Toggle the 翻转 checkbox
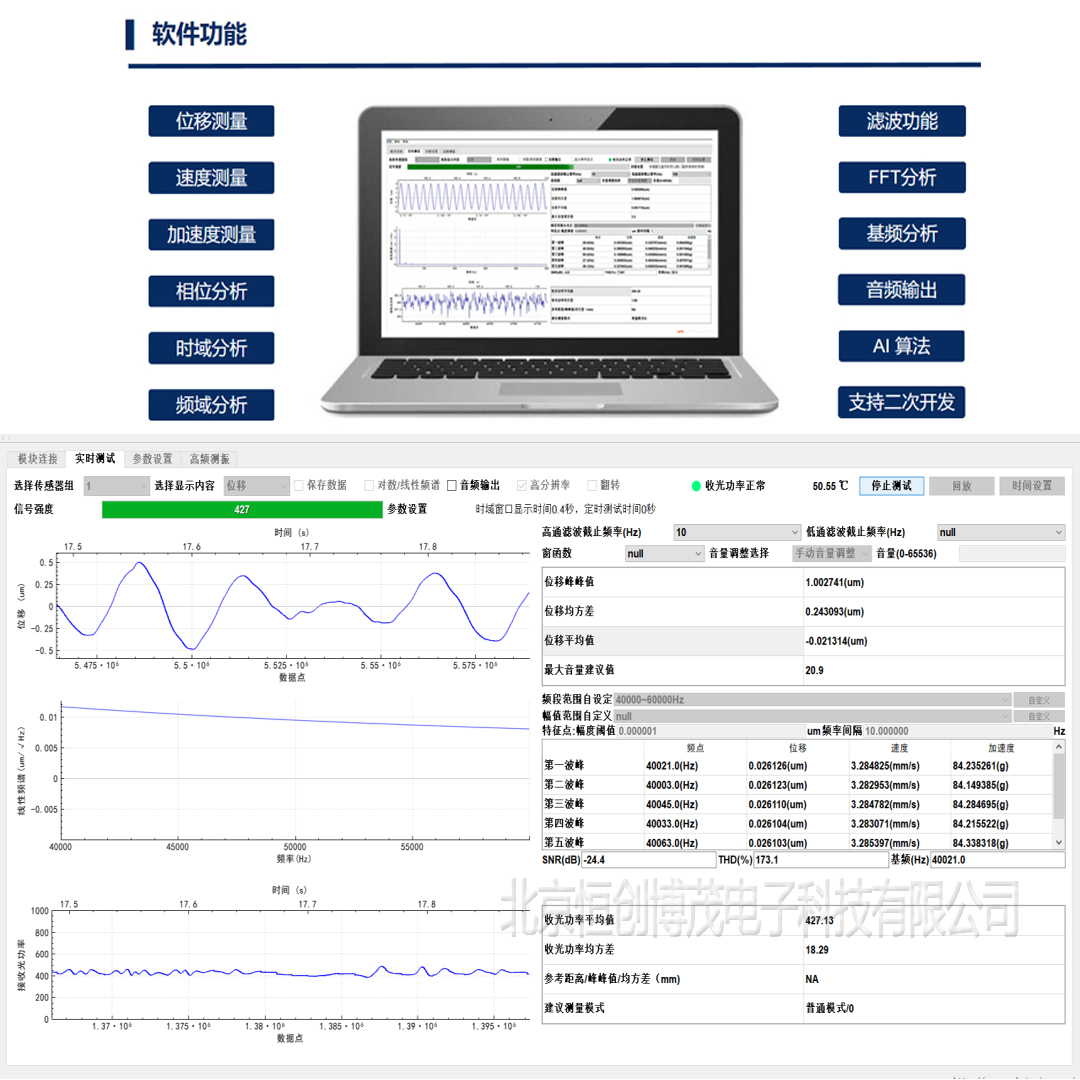Image resolution: width=1080 pixels, height=1080 pixels. [x=593, y=485]
